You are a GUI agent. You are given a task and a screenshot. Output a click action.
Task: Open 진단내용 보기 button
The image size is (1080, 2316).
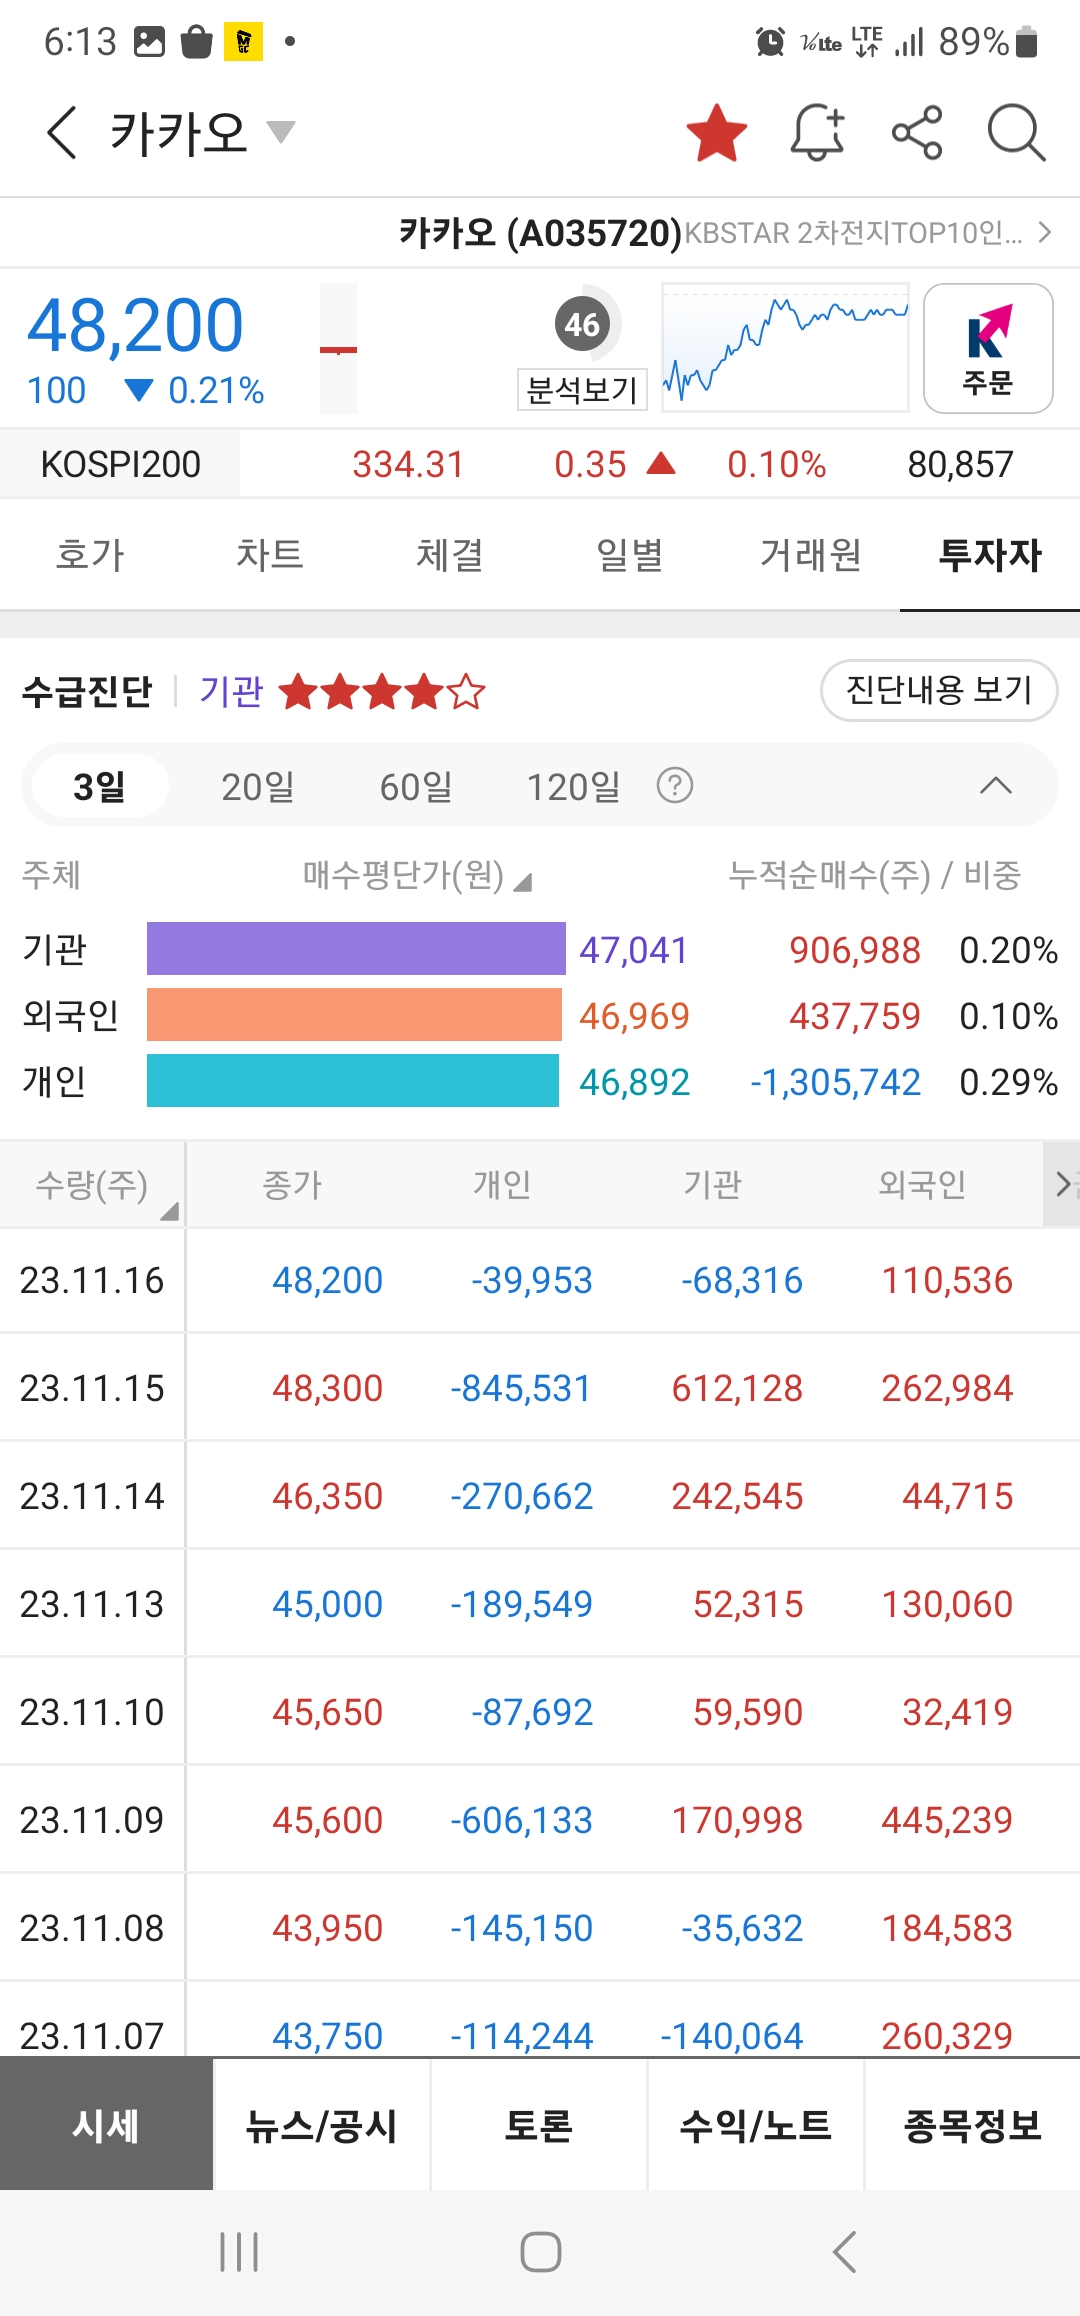click(x=939, y=690)
